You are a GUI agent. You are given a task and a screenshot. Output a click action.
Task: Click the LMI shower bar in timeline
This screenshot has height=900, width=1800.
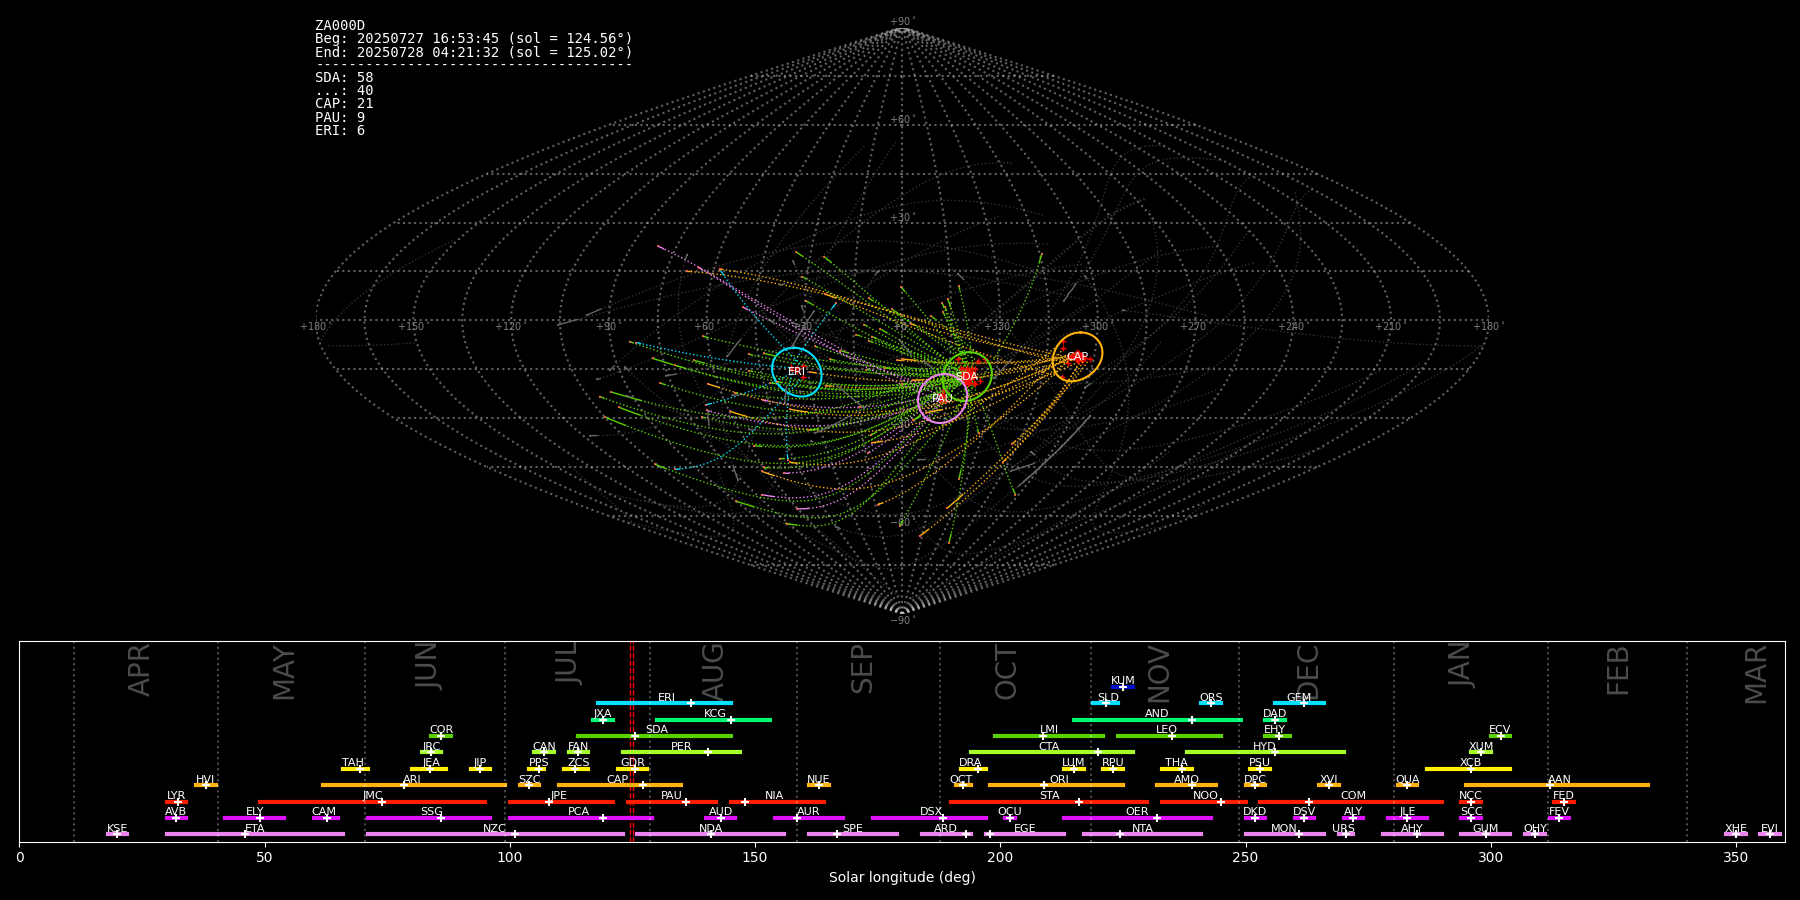pyautogui.click(x=1049, y=736)
